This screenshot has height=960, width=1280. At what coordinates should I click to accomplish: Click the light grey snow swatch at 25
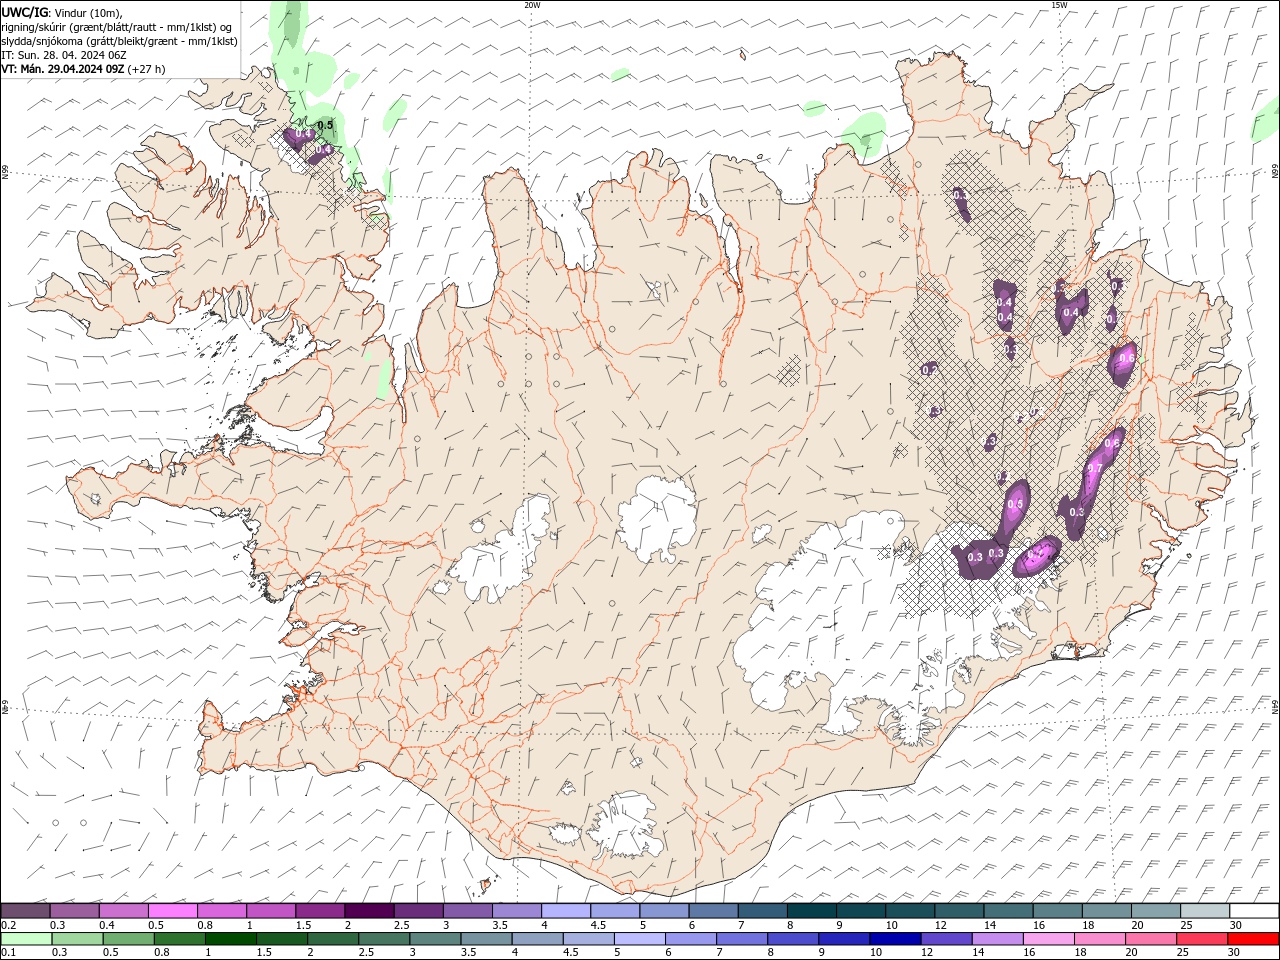1204,911
